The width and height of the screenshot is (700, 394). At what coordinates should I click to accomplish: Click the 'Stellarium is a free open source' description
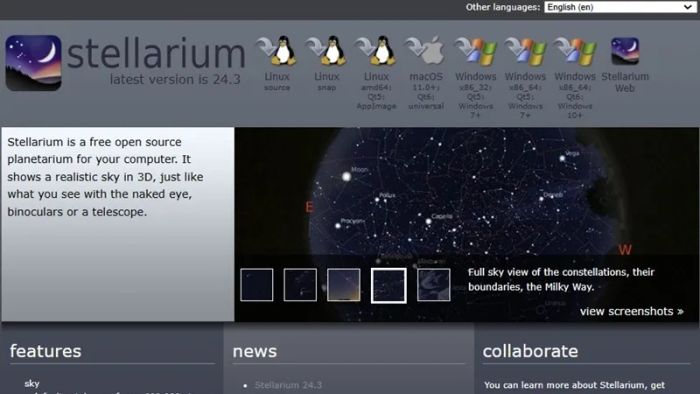105,177
